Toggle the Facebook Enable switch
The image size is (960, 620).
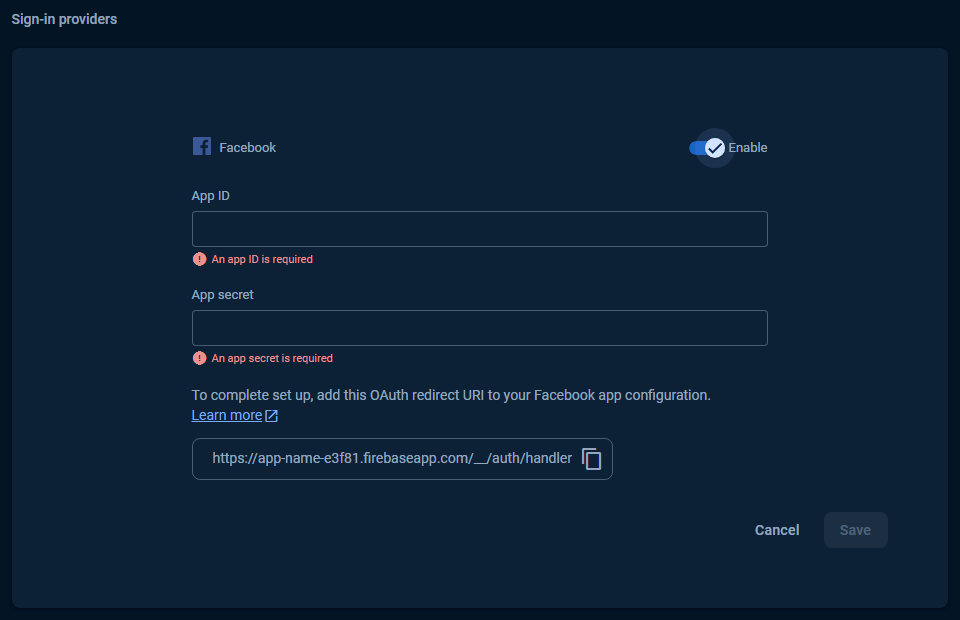[707, 148]
